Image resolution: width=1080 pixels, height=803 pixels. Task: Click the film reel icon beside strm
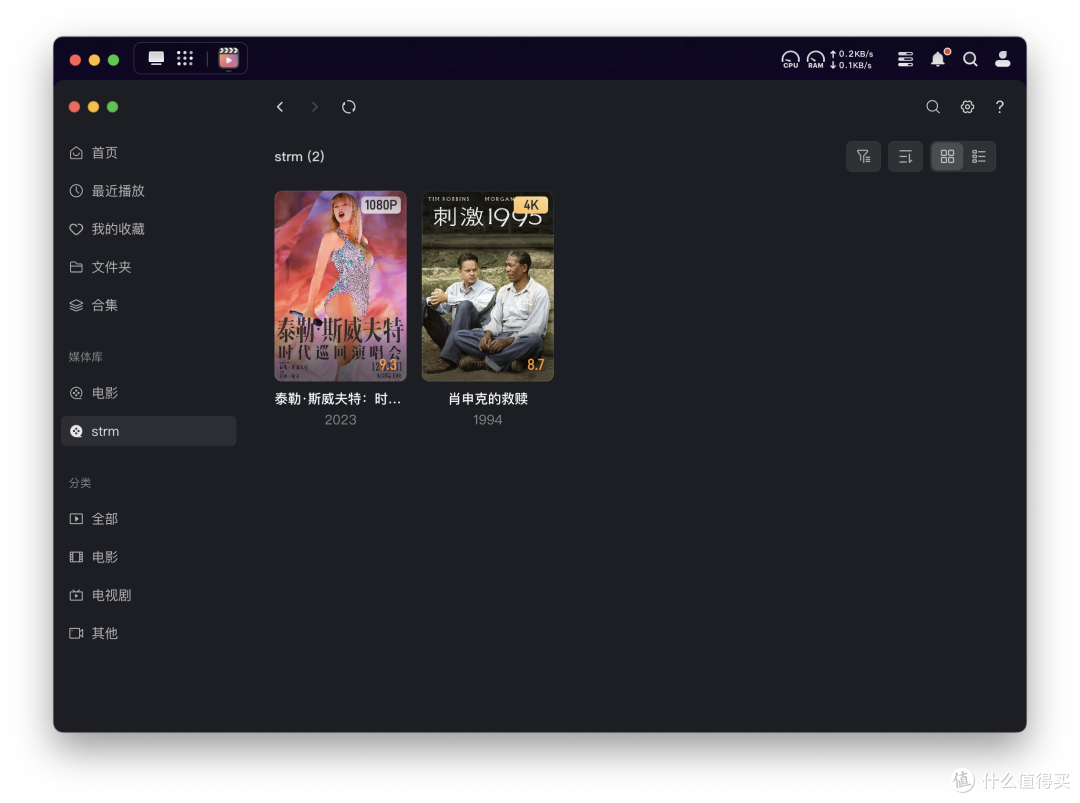pyautogui.click(x=76, y=431)
